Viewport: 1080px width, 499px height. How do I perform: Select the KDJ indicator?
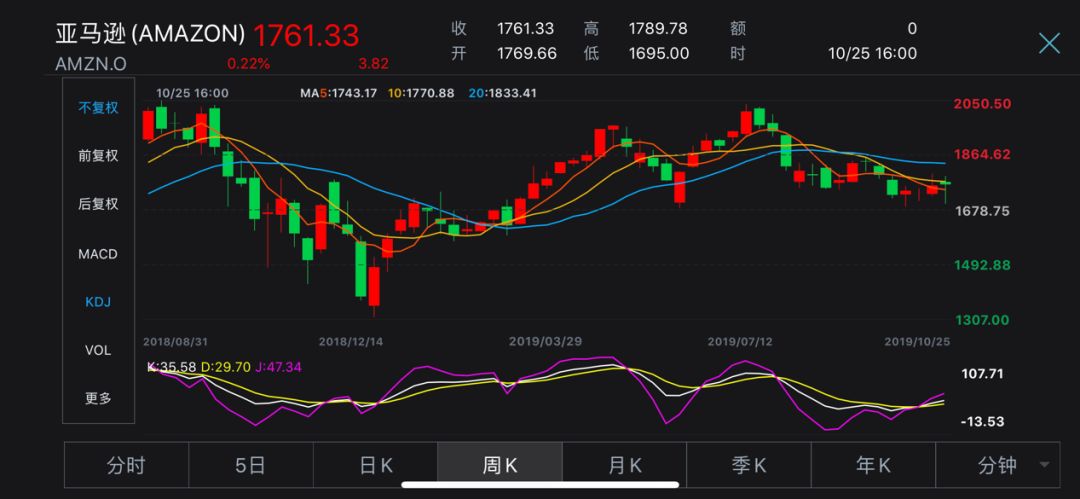98,302
